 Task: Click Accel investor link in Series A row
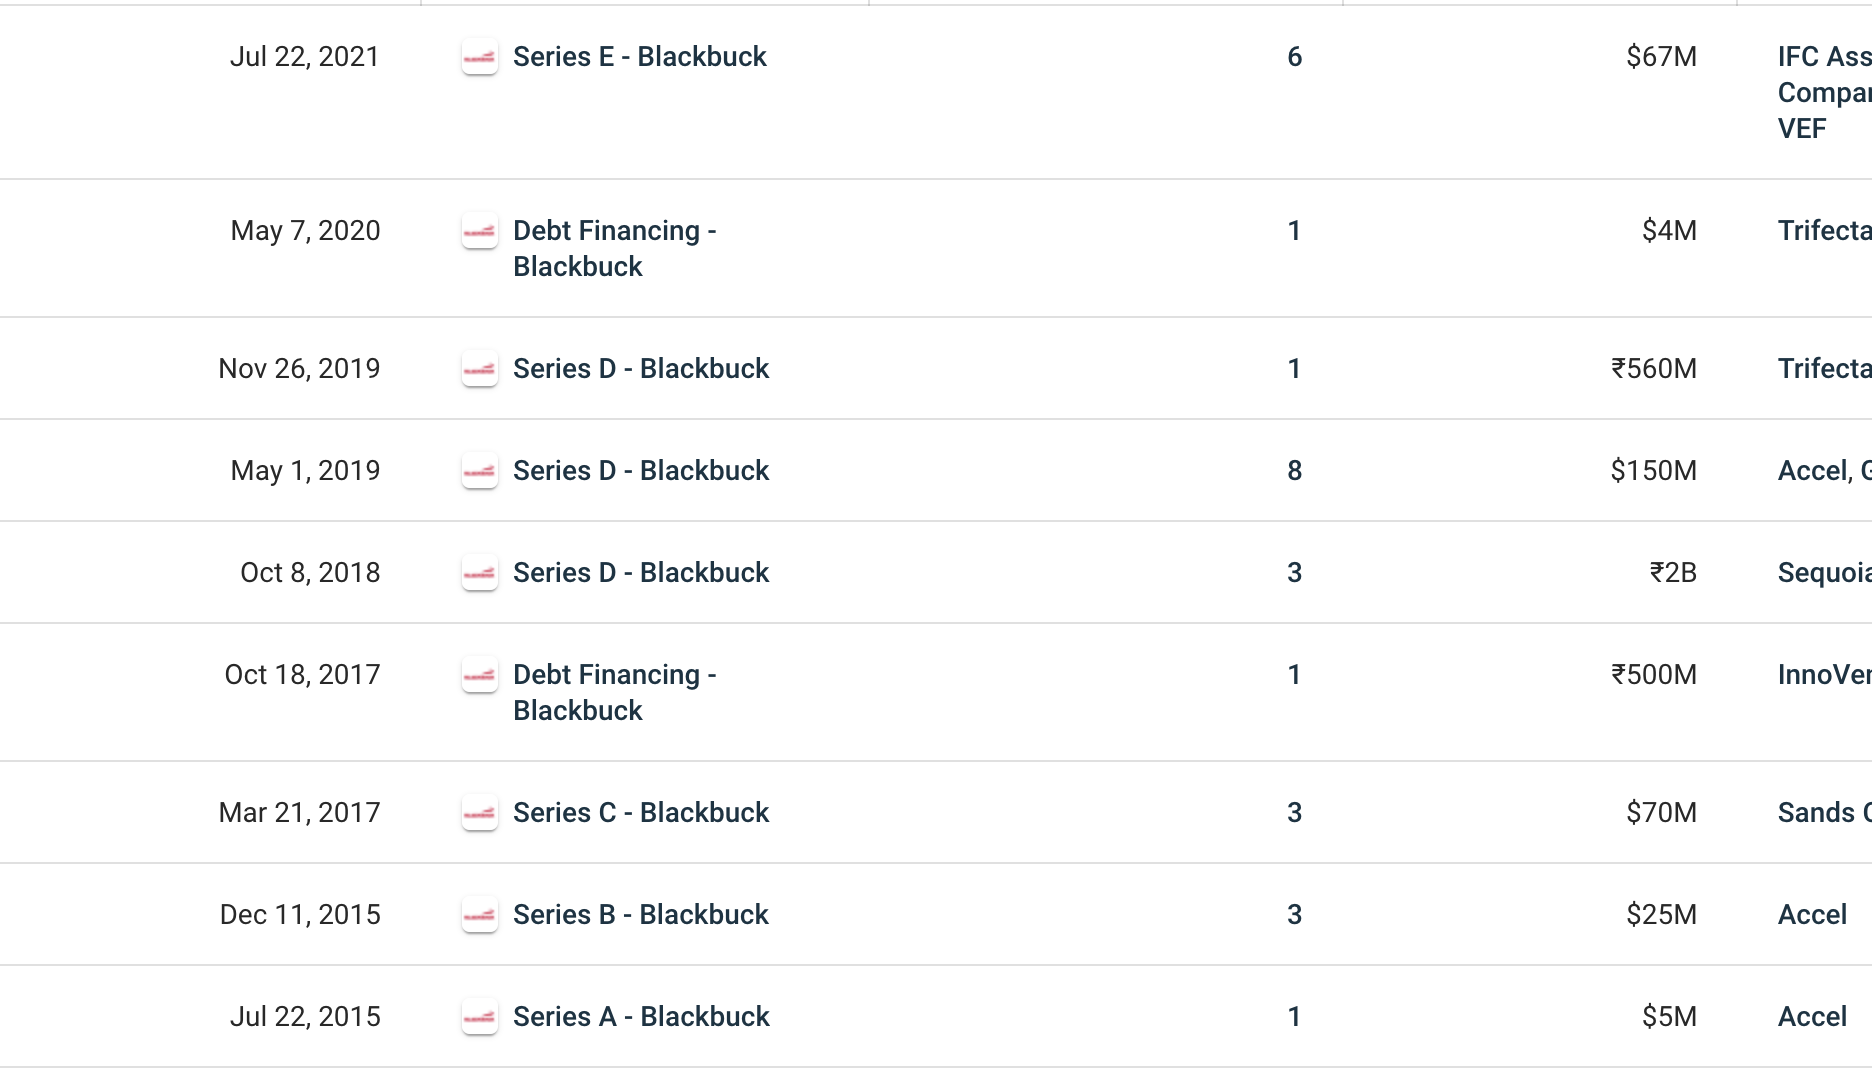click(x=1811, y=1017)
